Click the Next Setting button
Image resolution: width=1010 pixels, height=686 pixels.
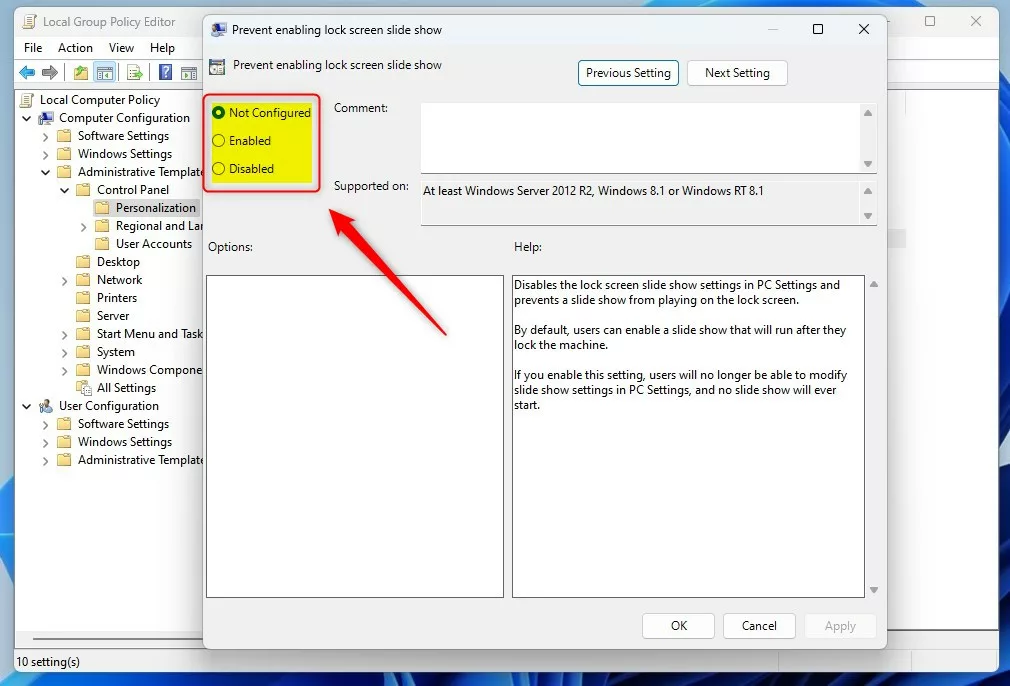(x=737, y=73)
